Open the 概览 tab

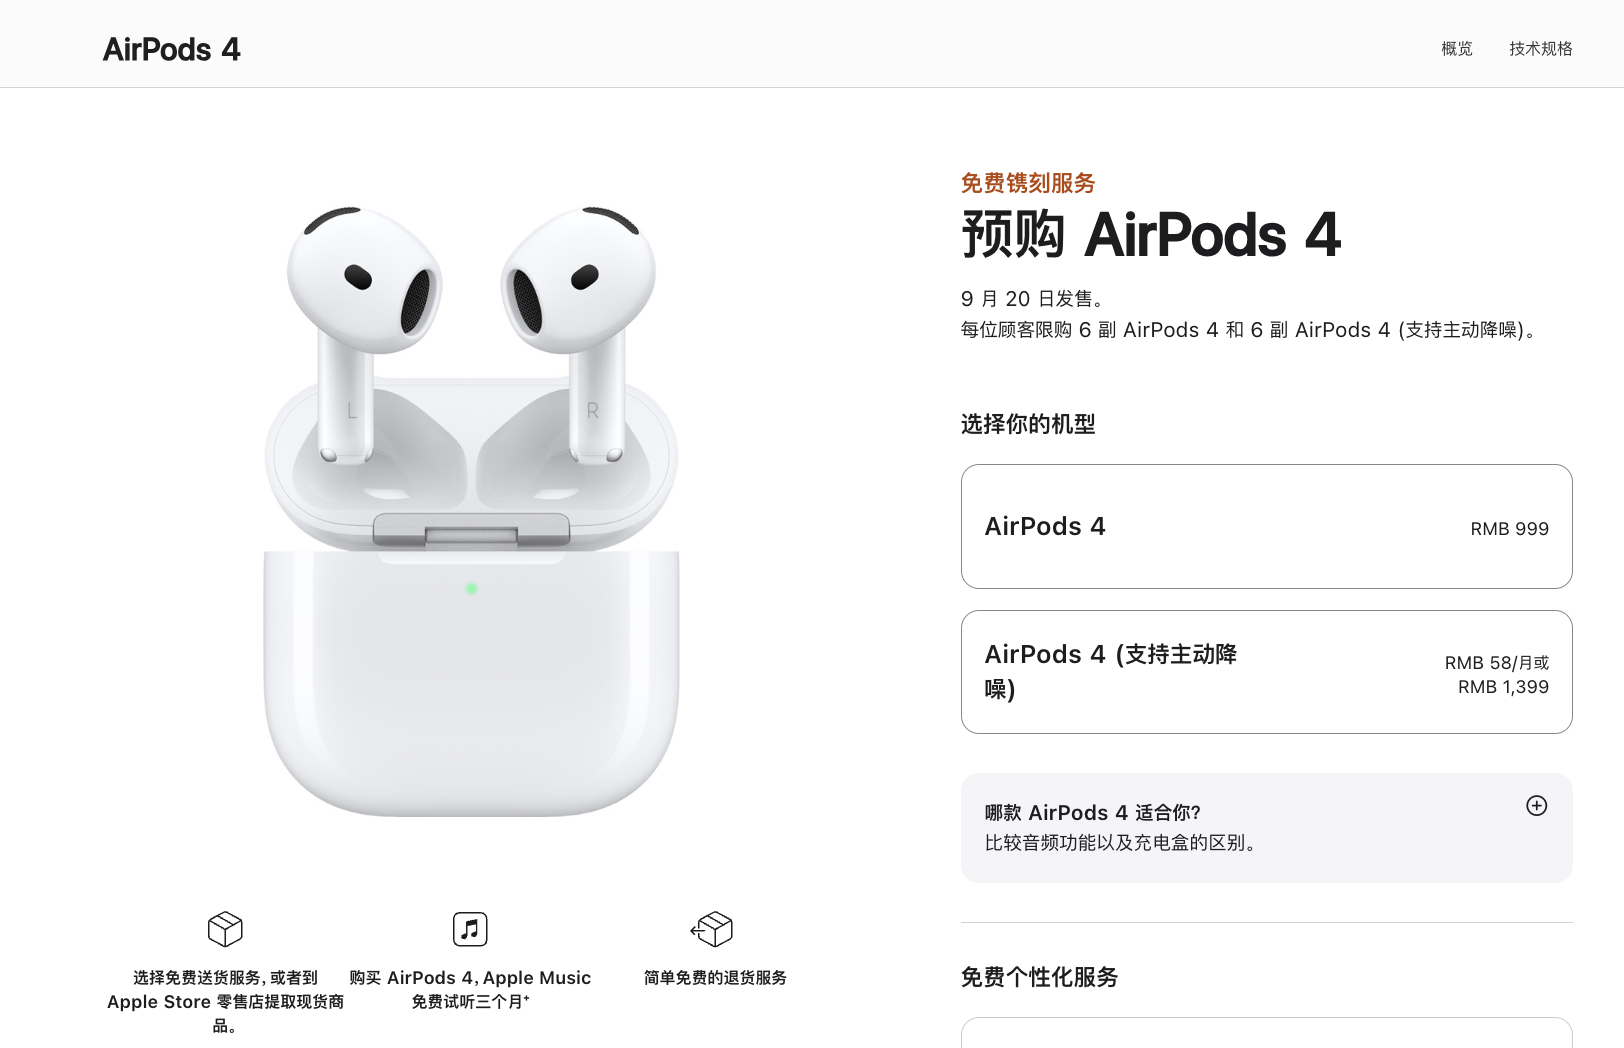point(1457,48)
